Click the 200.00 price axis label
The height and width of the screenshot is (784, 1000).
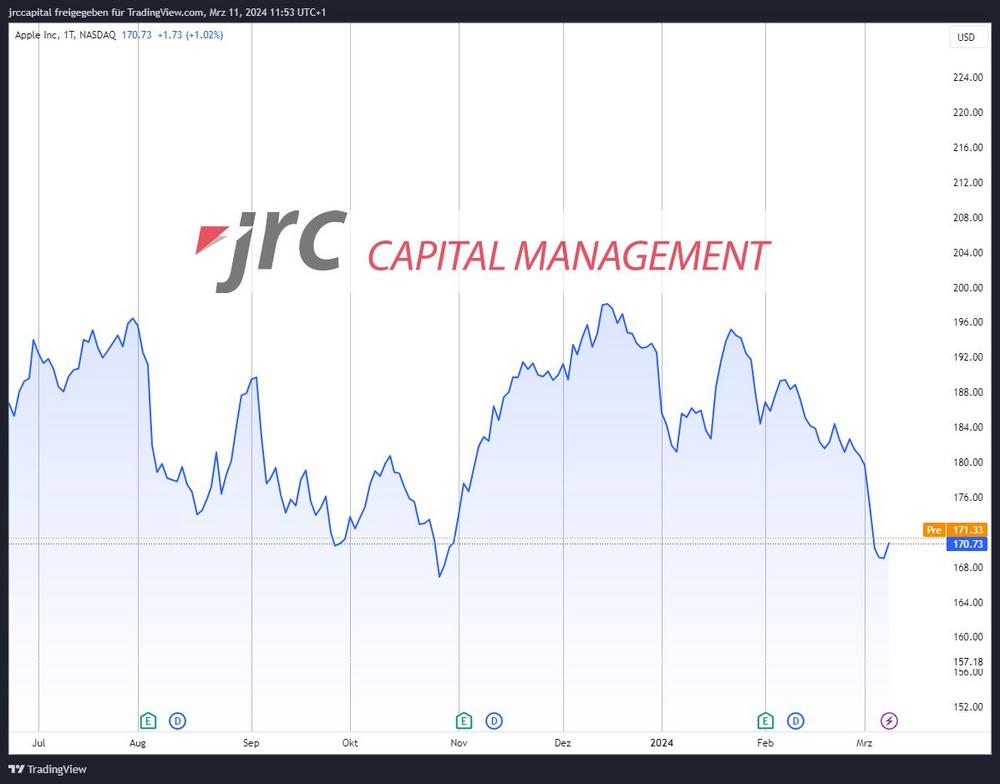pos(967,288)
